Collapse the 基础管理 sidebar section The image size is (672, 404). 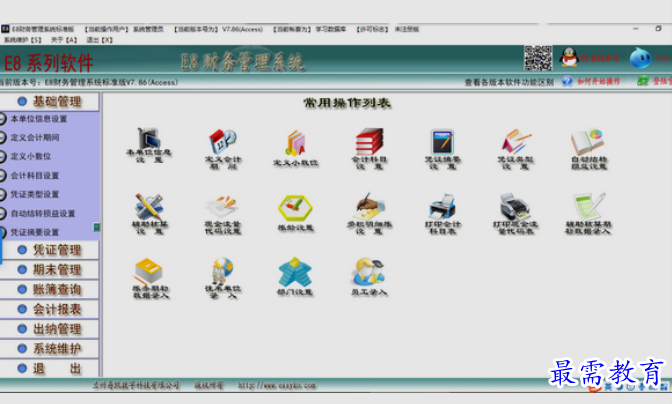[49, 102]
